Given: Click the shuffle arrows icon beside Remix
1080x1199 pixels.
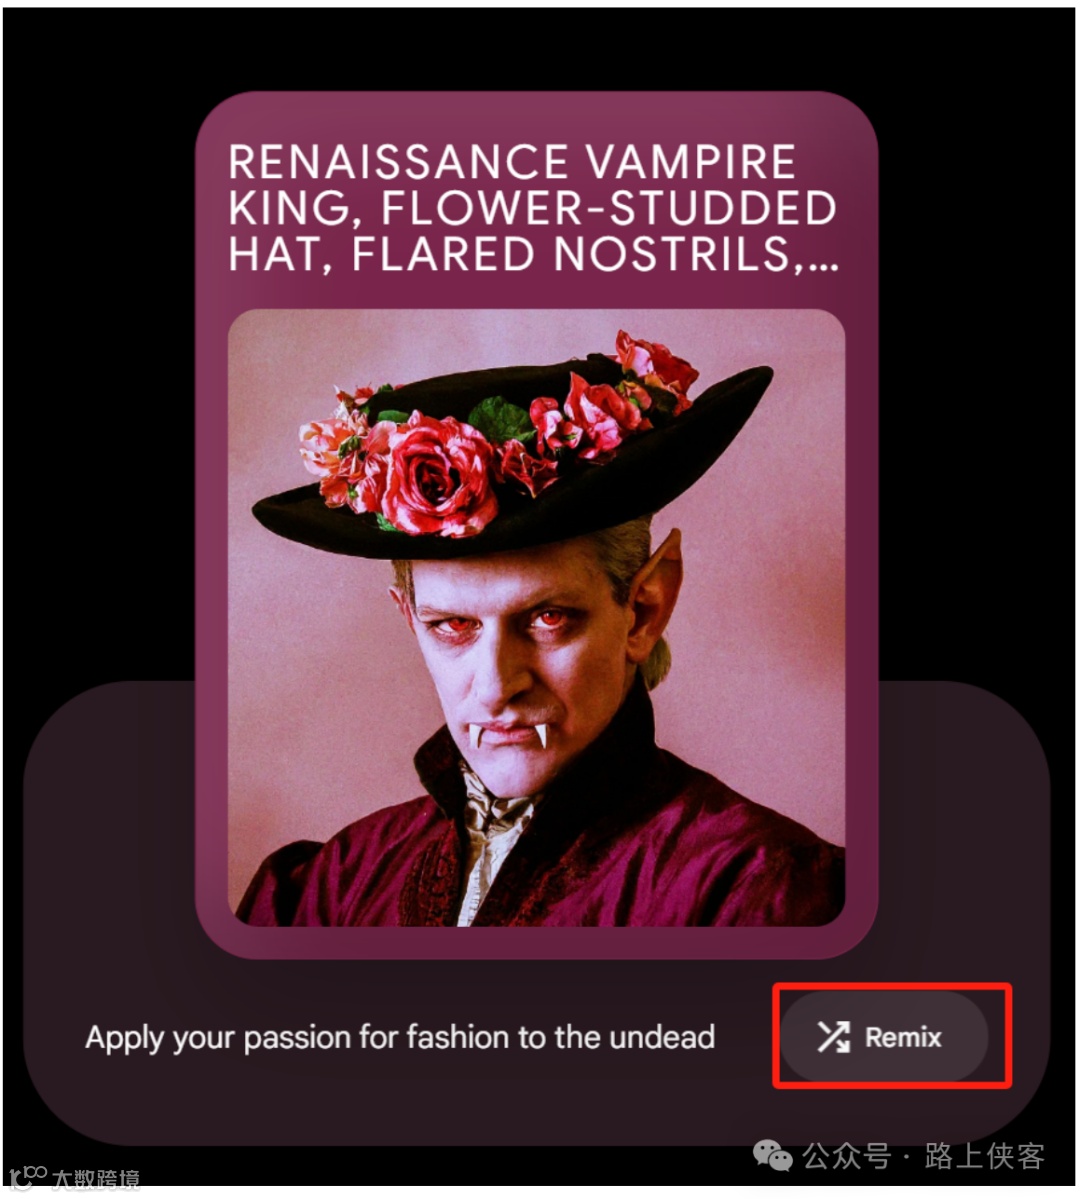Looking at the screenshot, I should [x=833, y=1037].
